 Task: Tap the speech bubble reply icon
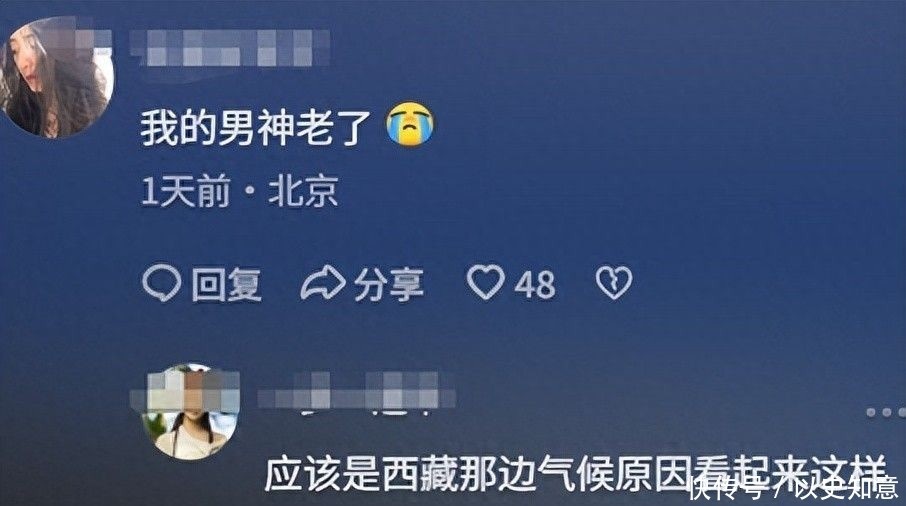point(162,283)
